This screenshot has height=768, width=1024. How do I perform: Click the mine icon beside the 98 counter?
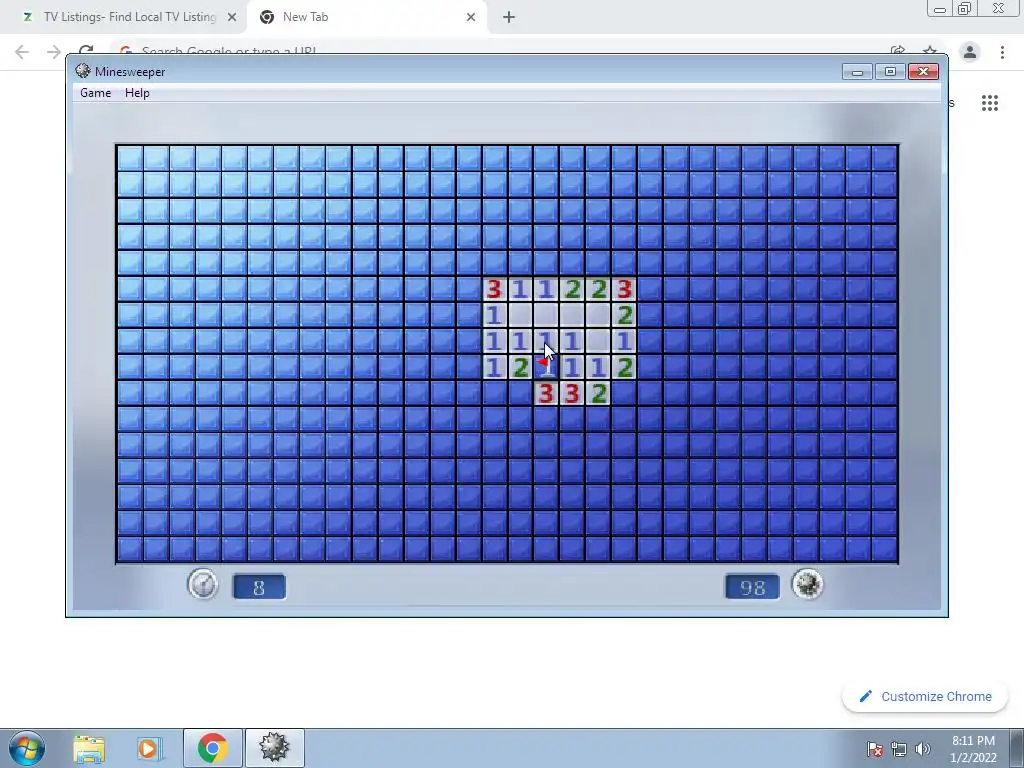(807, 584)
